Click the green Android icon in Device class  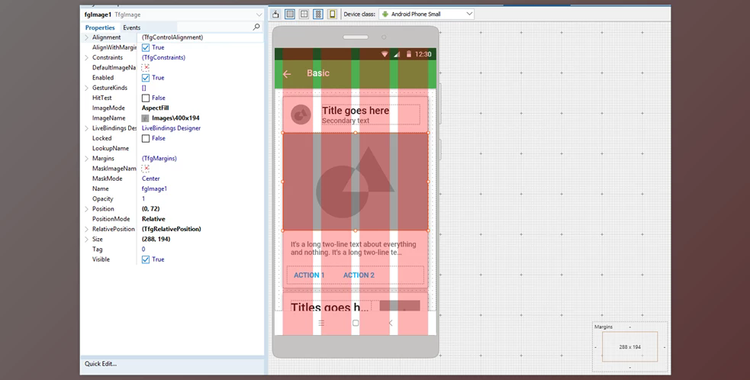[385, 14]
